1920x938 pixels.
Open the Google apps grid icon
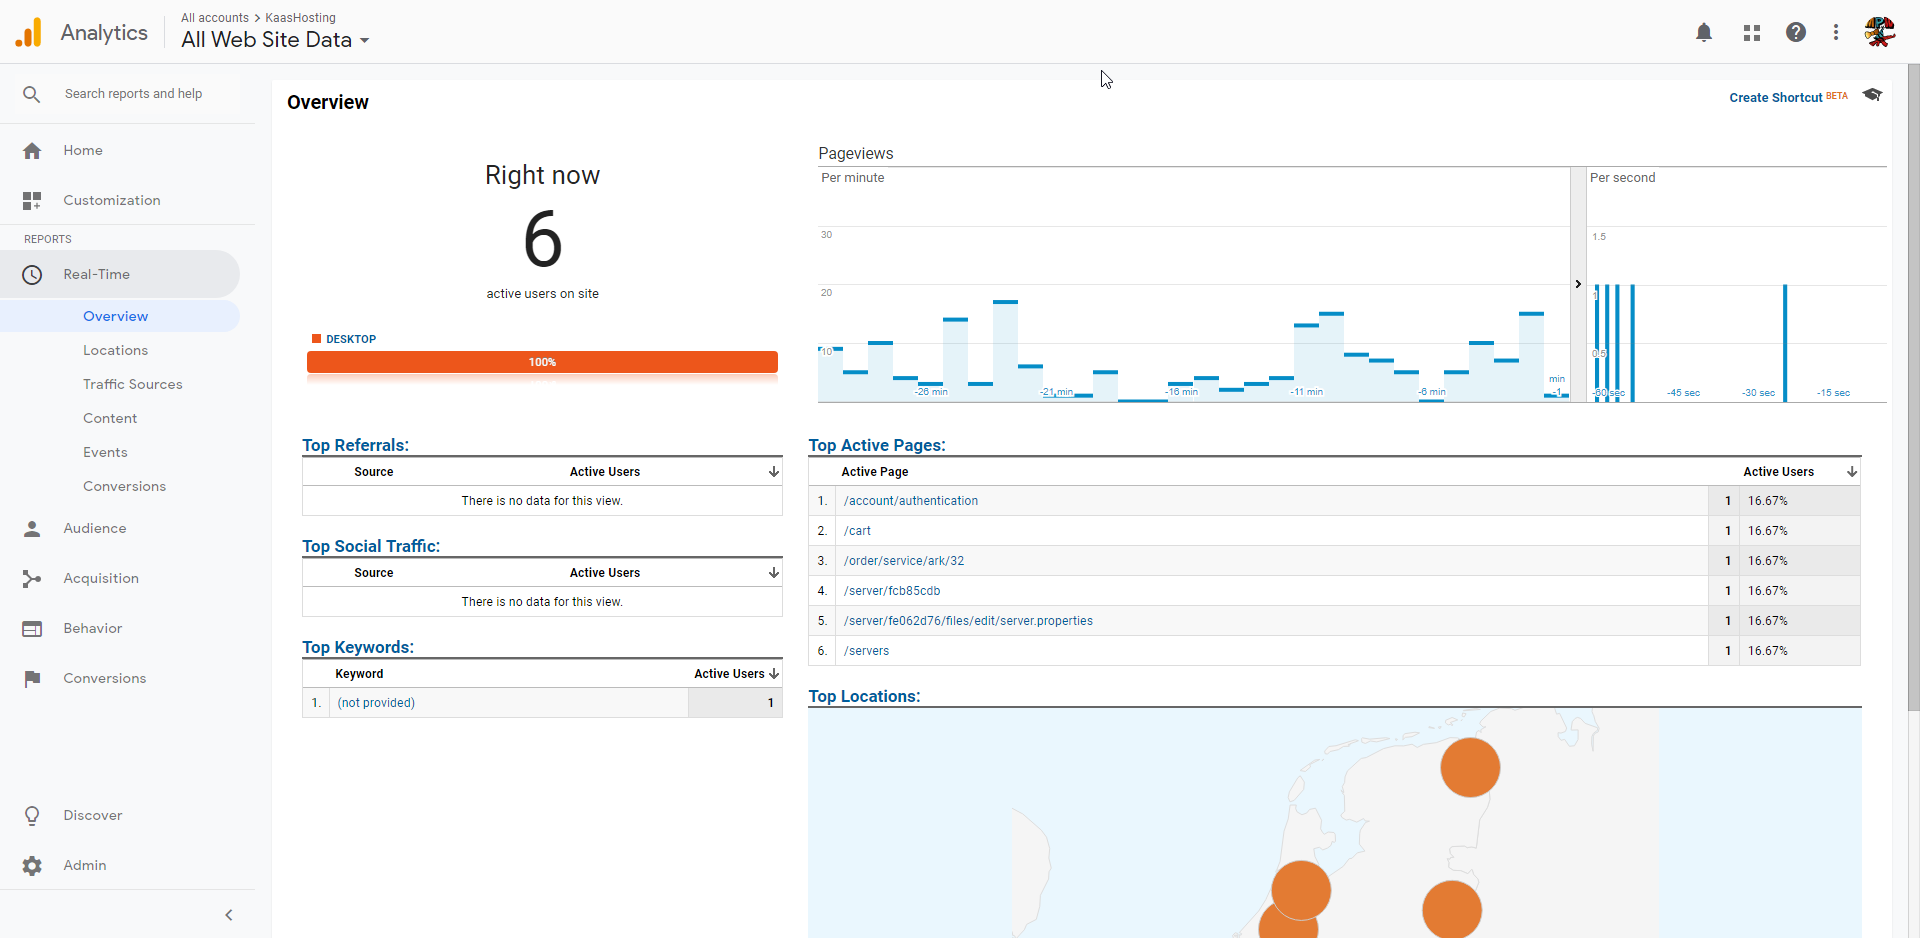1751,33
